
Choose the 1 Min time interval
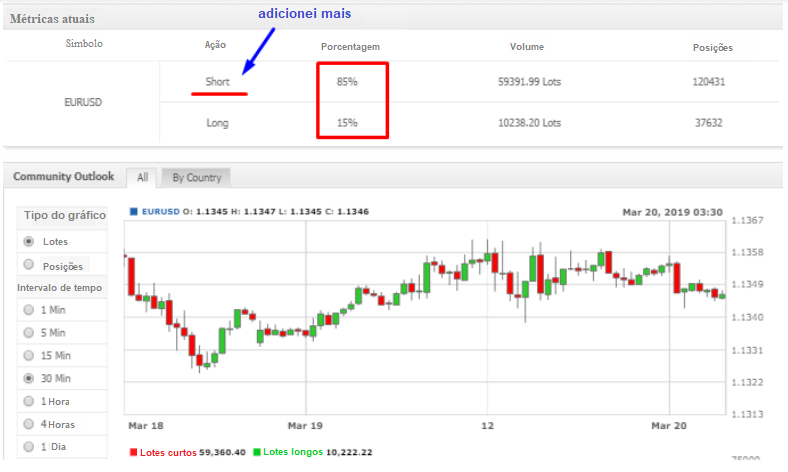pos(29,310)
